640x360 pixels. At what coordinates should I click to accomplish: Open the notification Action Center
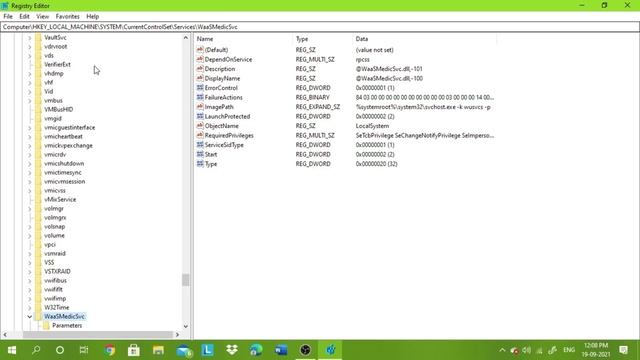623,350
